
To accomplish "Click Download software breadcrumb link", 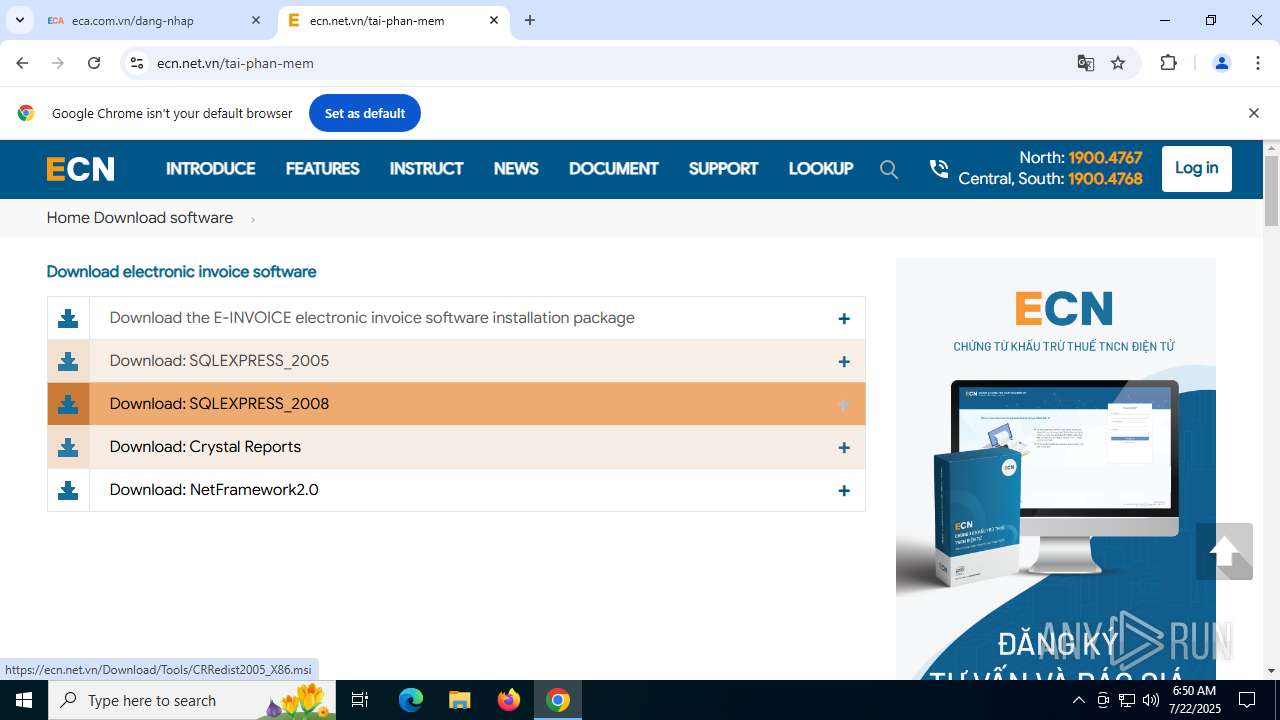I will pyautogui.click(x=163, y=218).
